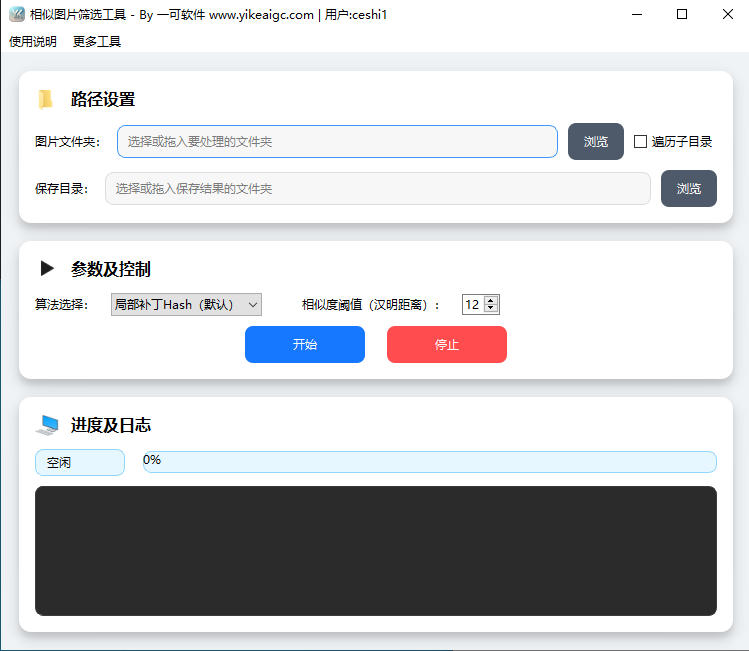Click the 保存目录 path input field
This screenshot has height=651, width=749.
pyautogui.click(x=378, y=189)
